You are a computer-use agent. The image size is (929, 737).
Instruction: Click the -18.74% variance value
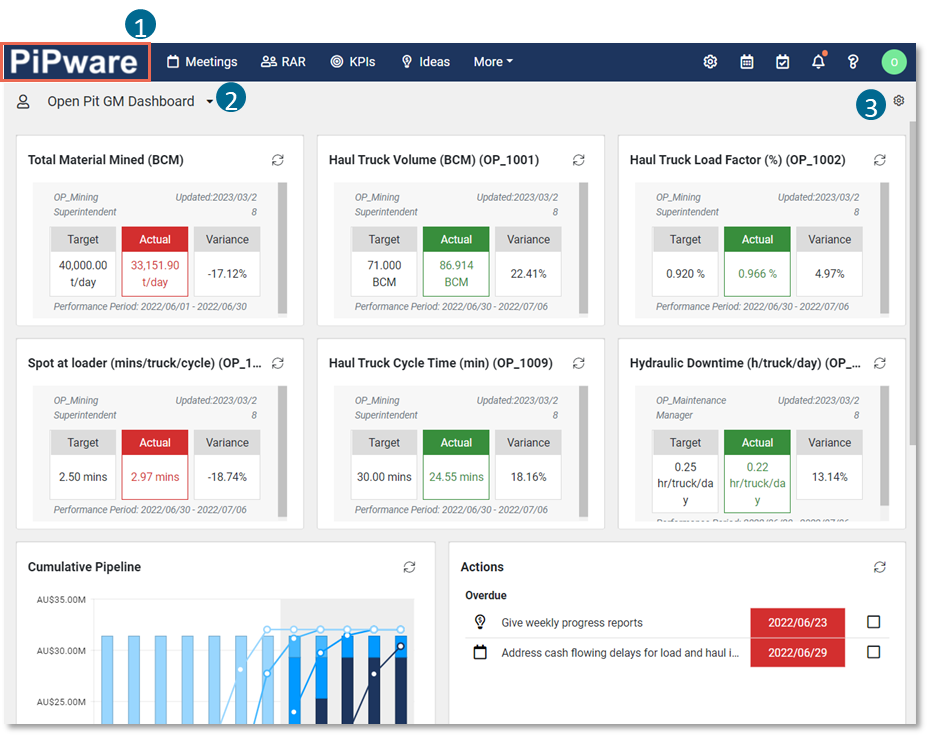[x=227, y=477]
